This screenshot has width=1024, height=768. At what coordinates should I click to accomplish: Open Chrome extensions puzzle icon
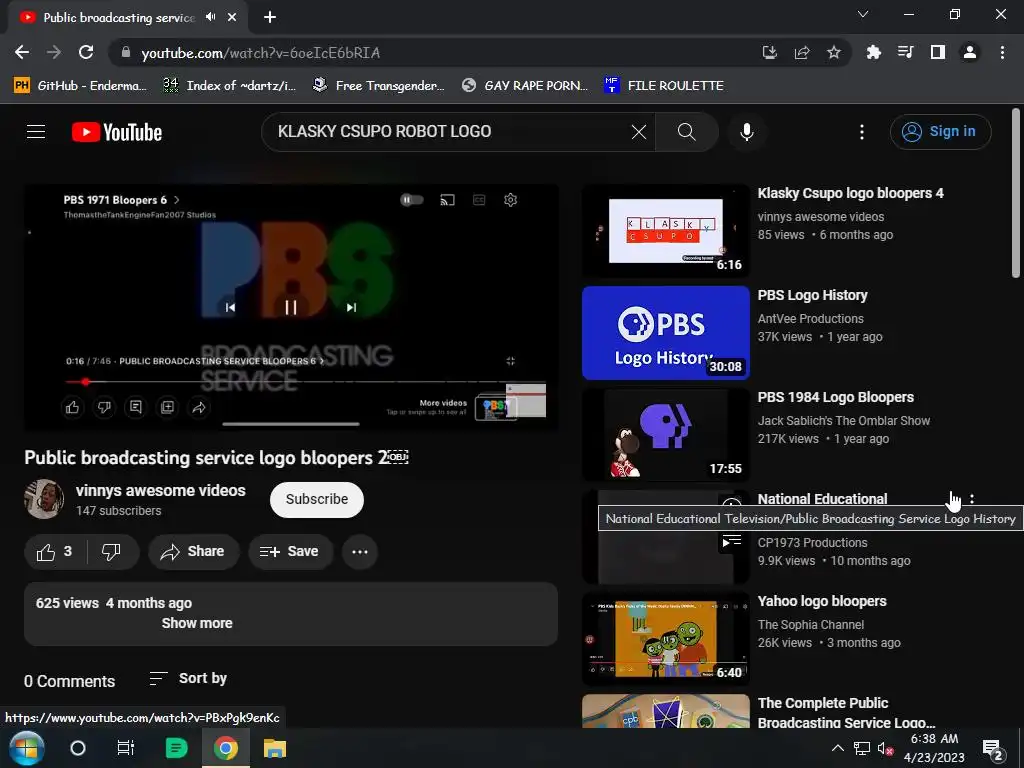(x=873, y=52)
